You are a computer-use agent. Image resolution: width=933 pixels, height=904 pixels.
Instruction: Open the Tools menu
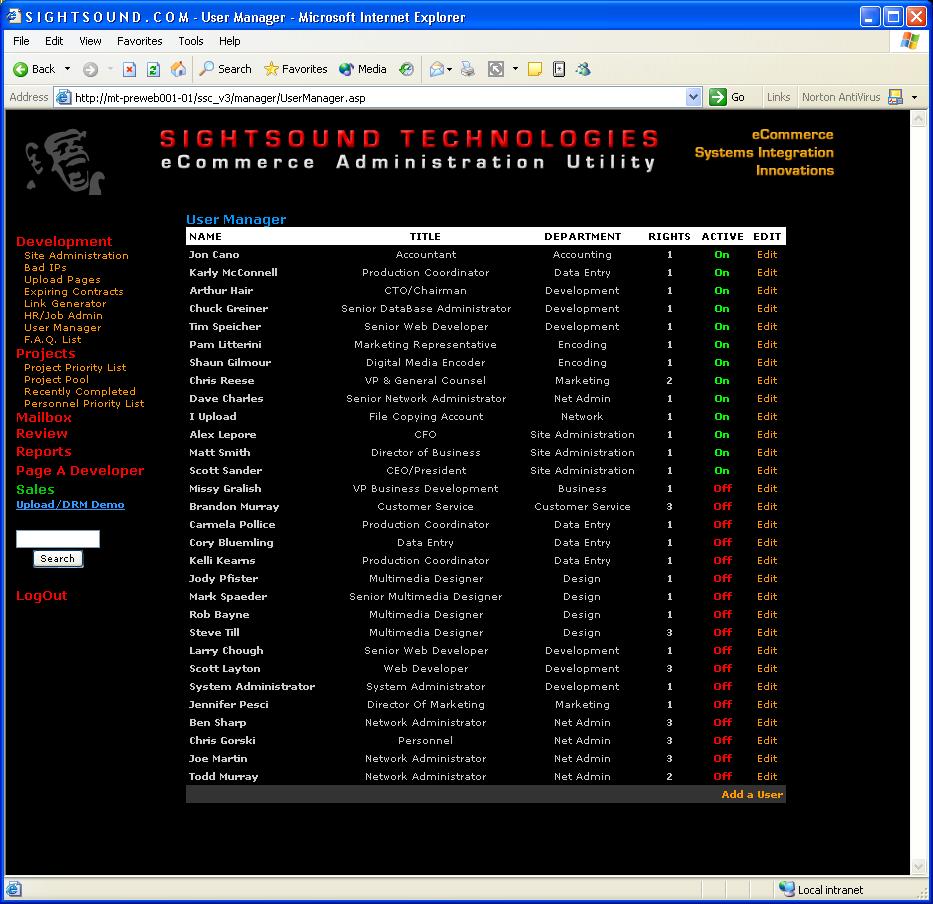pos(191,41)
